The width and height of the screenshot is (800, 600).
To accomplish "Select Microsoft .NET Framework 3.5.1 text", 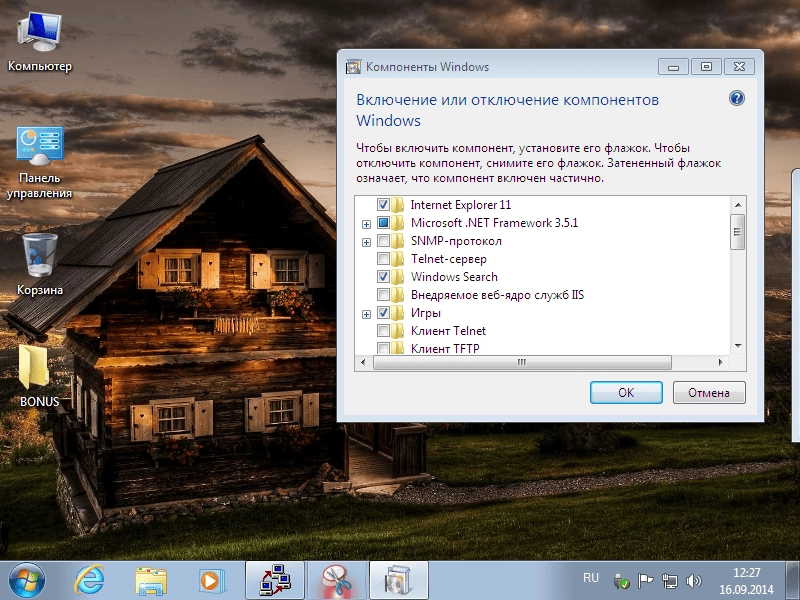I will click(494, 223).
